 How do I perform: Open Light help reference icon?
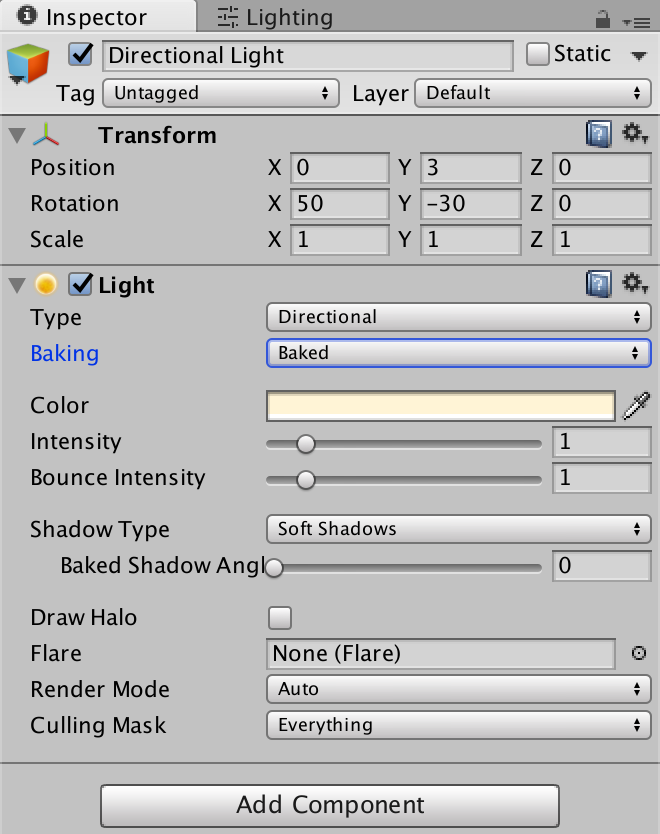pos(599,283)
